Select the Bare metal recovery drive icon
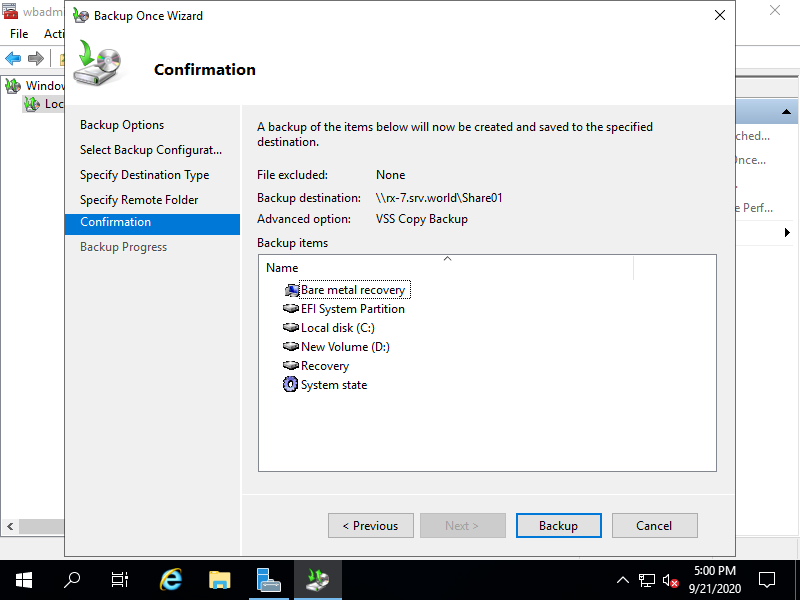 (x=290, y=289)
